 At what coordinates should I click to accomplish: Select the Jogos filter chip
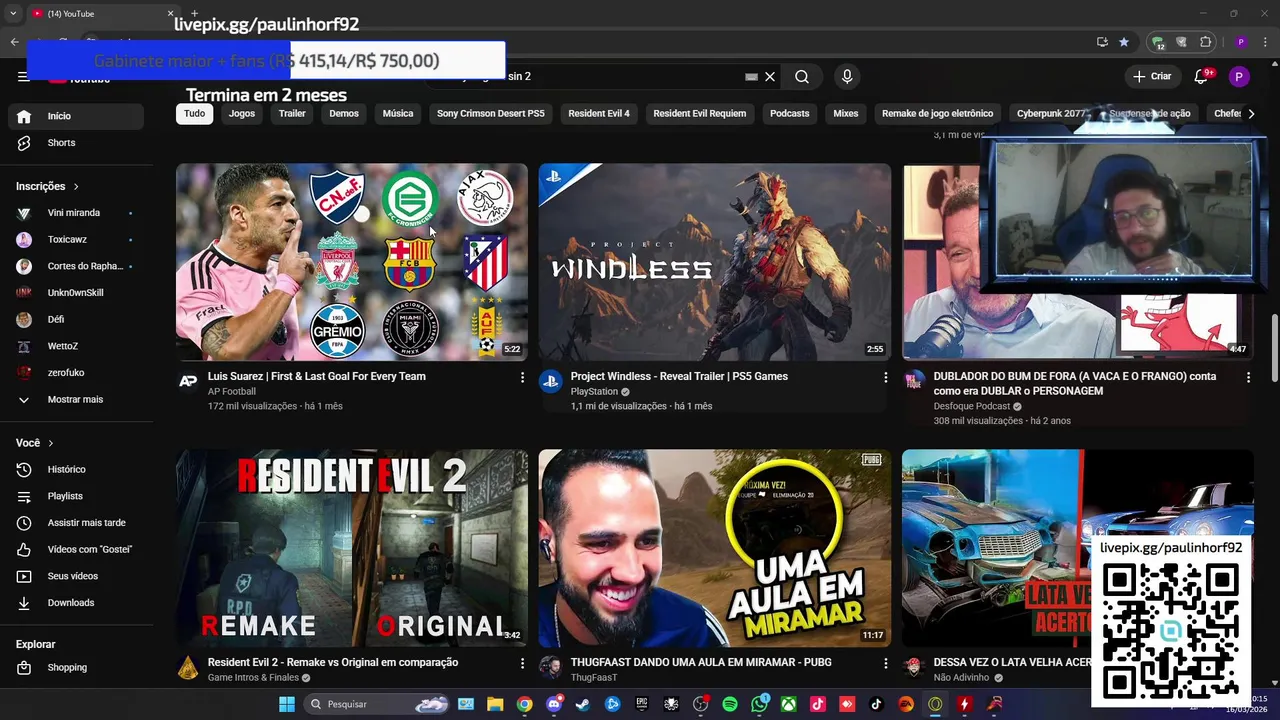click(242, 114)
